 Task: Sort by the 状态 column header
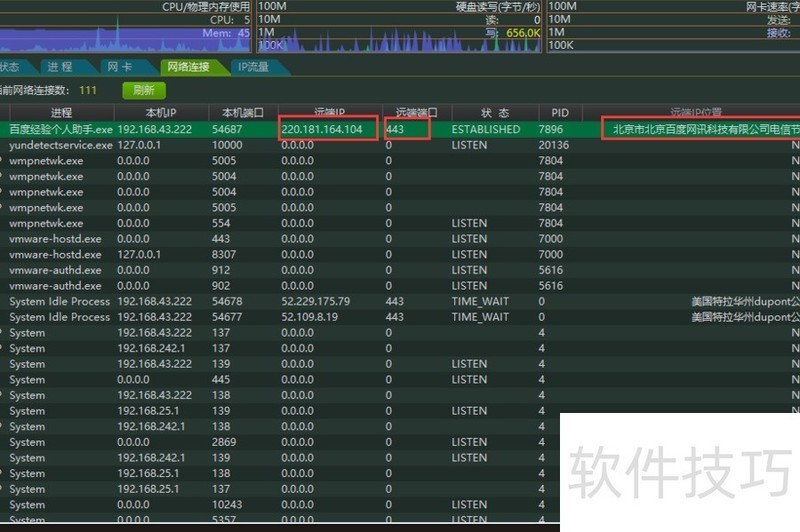pos(495,112)
